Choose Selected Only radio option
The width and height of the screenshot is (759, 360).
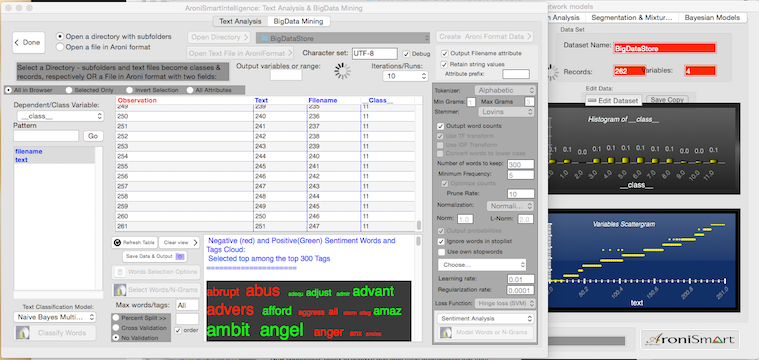[x=69, y=90]
